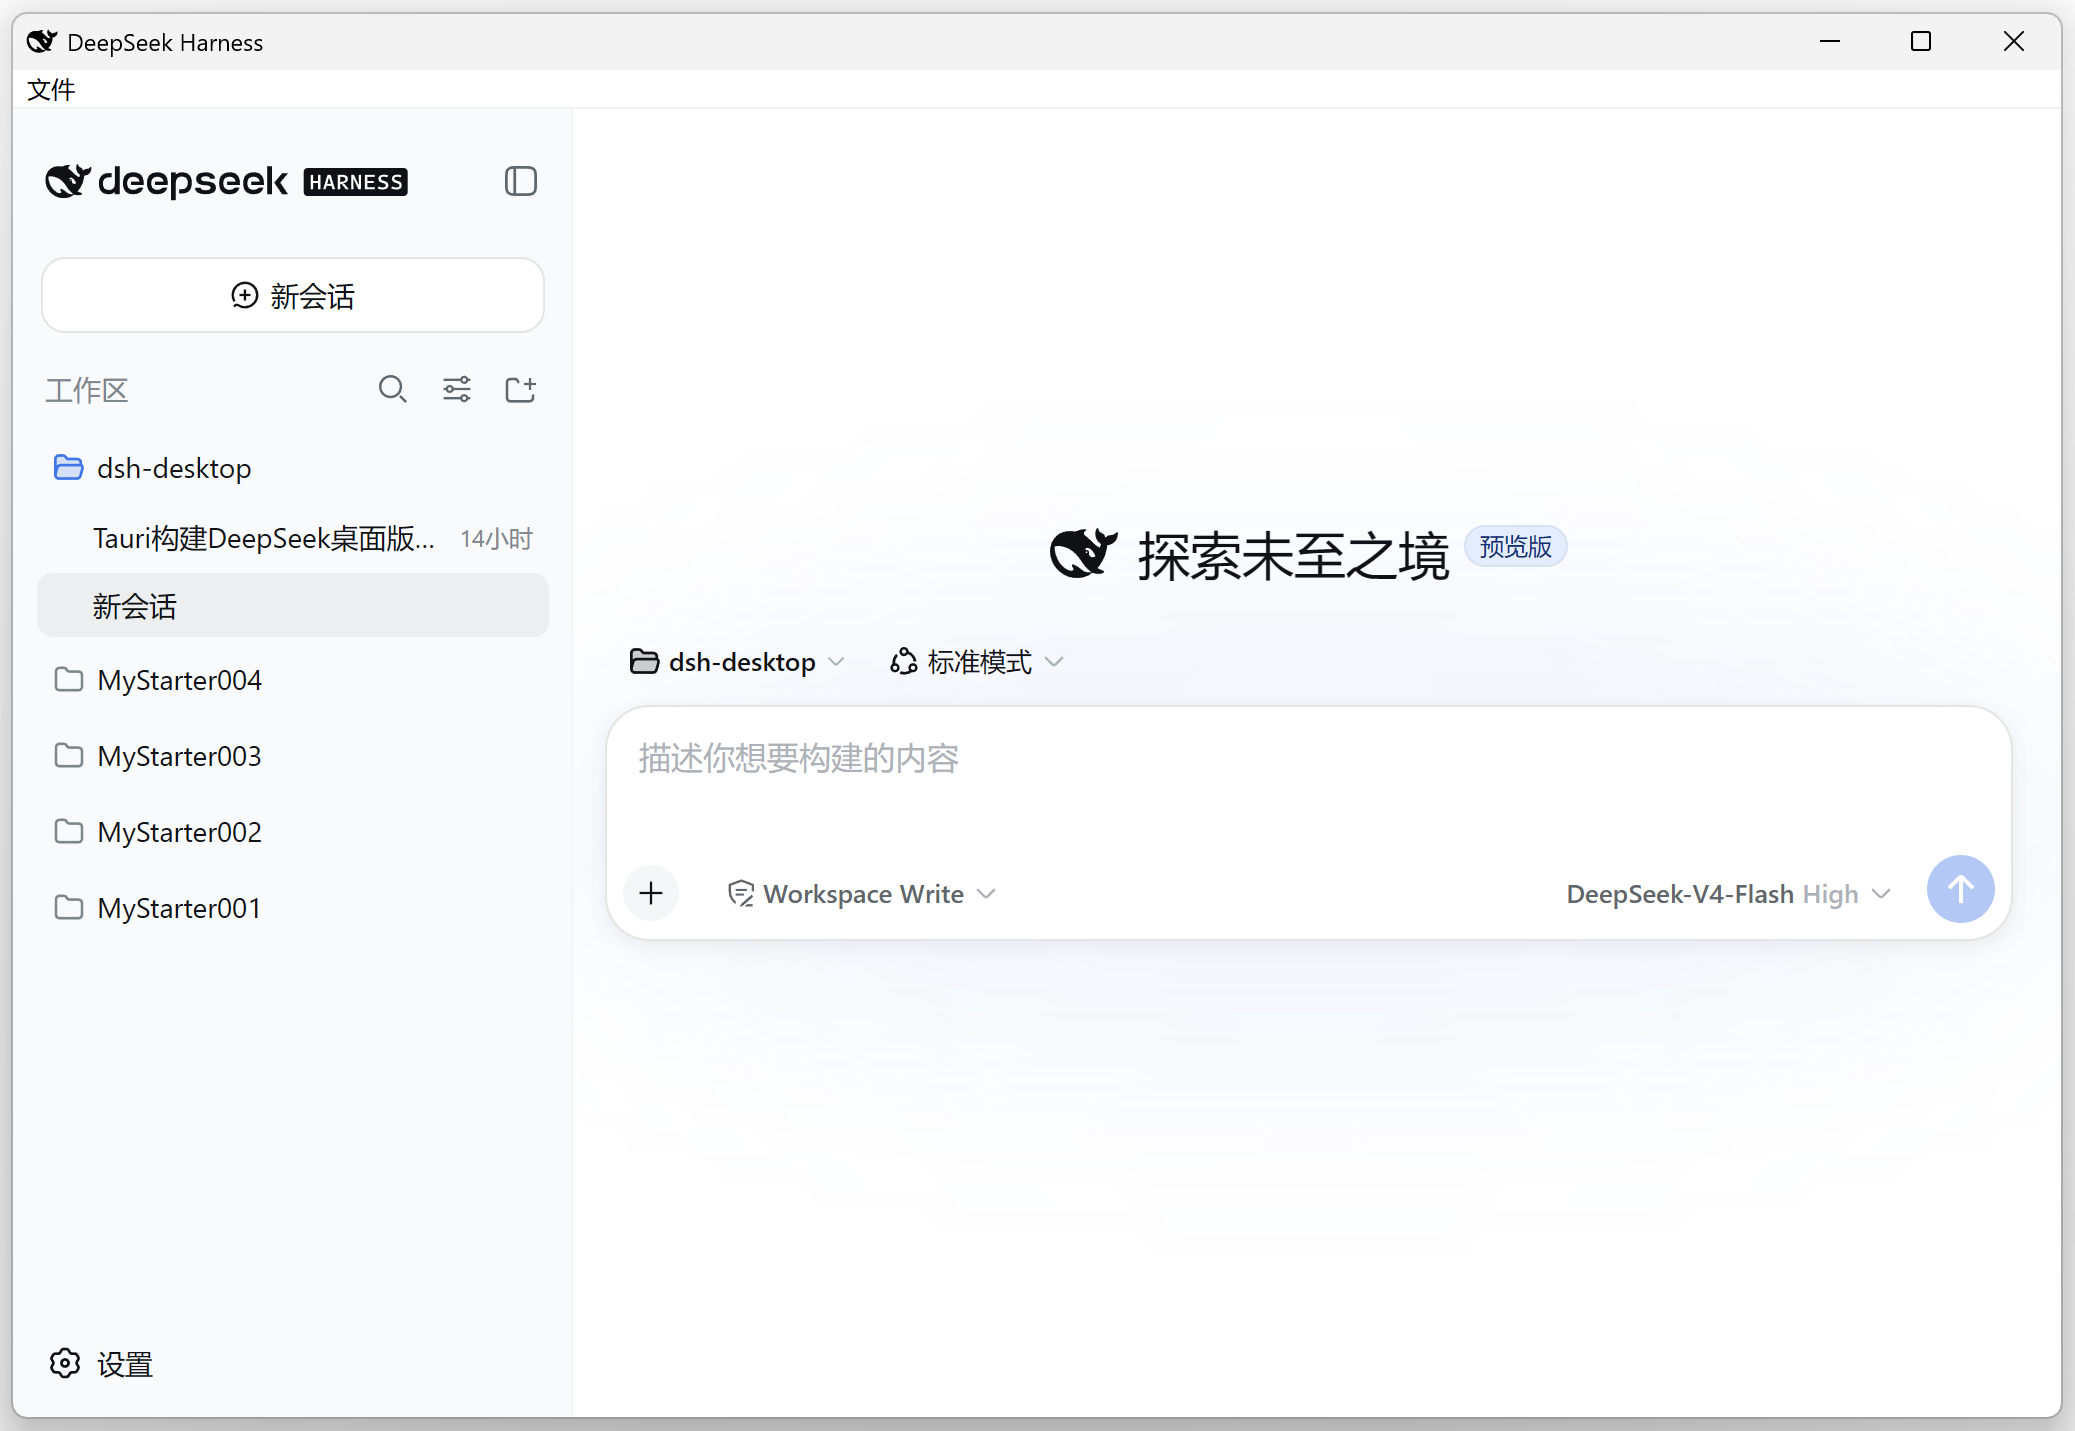Open workspace filter settings sliders icon

457,389
